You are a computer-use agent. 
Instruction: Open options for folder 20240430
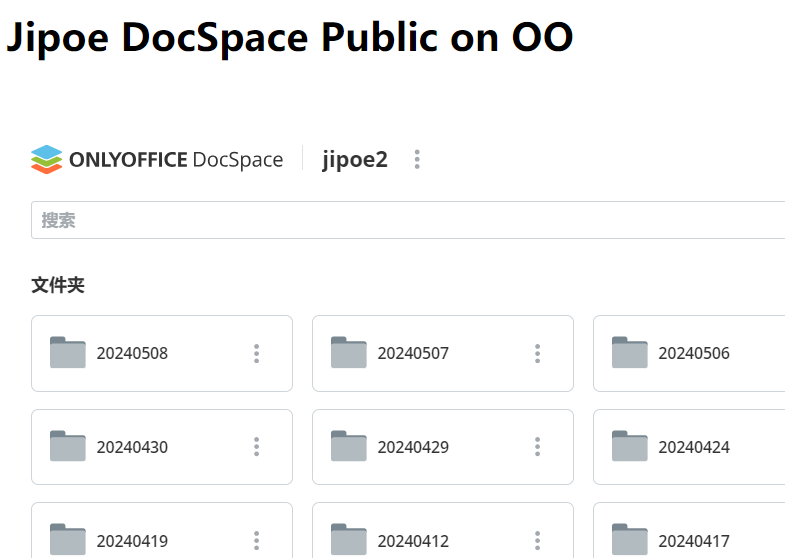[x=256, y=447]
